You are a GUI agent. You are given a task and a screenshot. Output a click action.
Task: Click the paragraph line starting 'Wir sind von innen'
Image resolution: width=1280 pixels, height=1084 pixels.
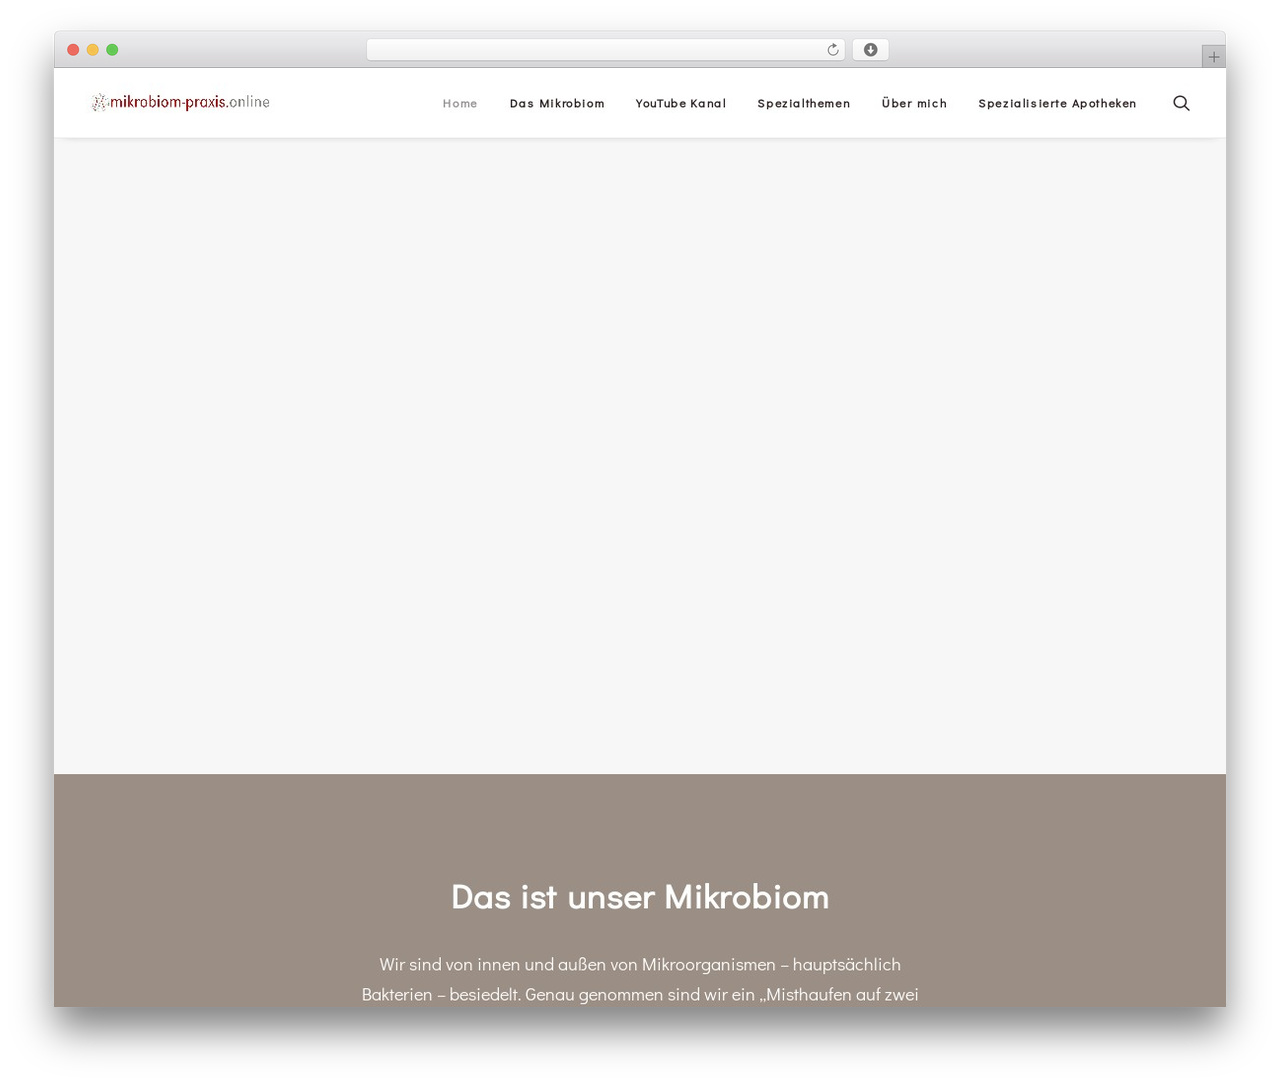[x=640, y=964]
